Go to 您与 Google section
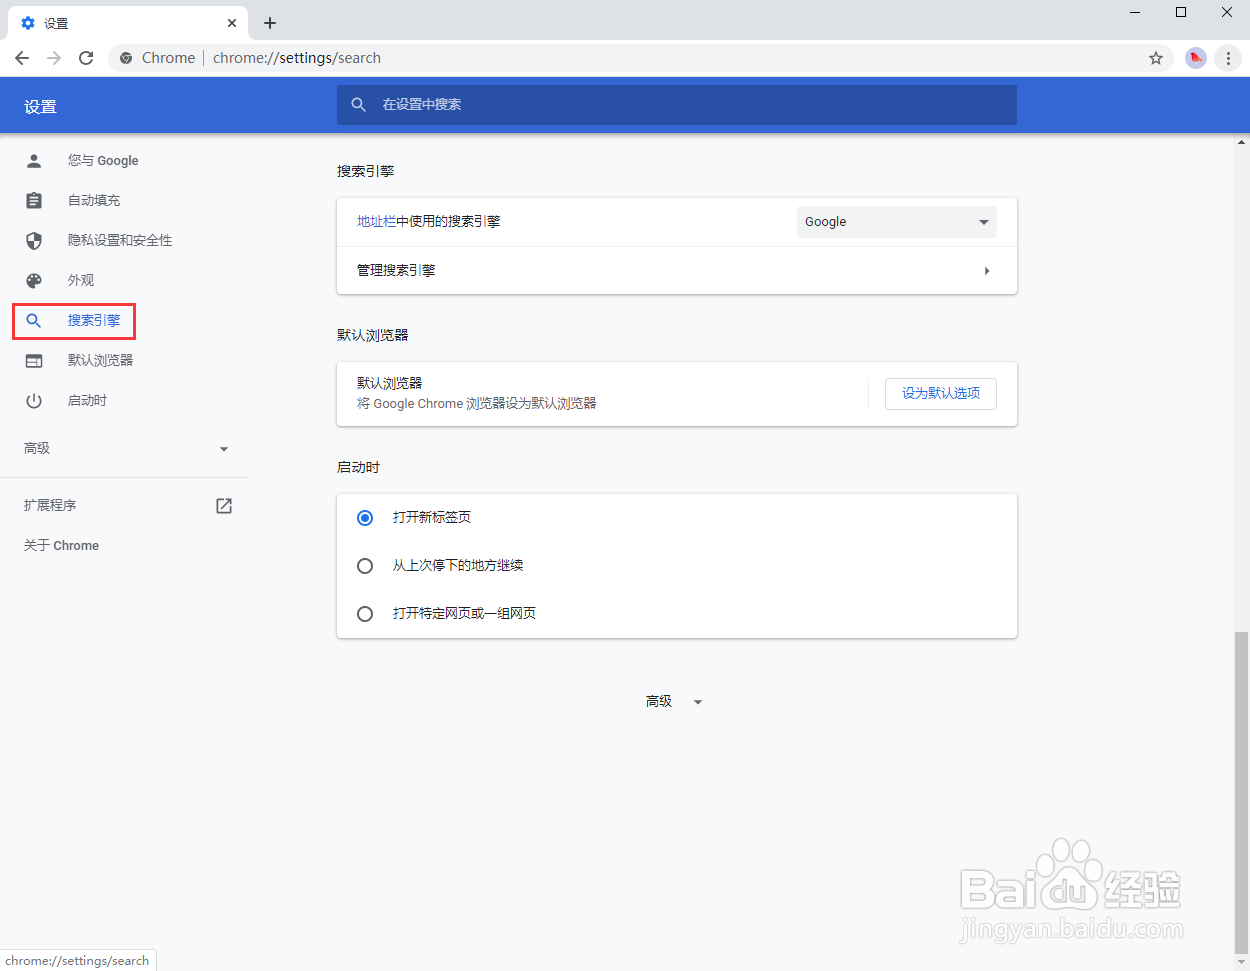Viewport: 1250px width, 971px height. point(103,160)
